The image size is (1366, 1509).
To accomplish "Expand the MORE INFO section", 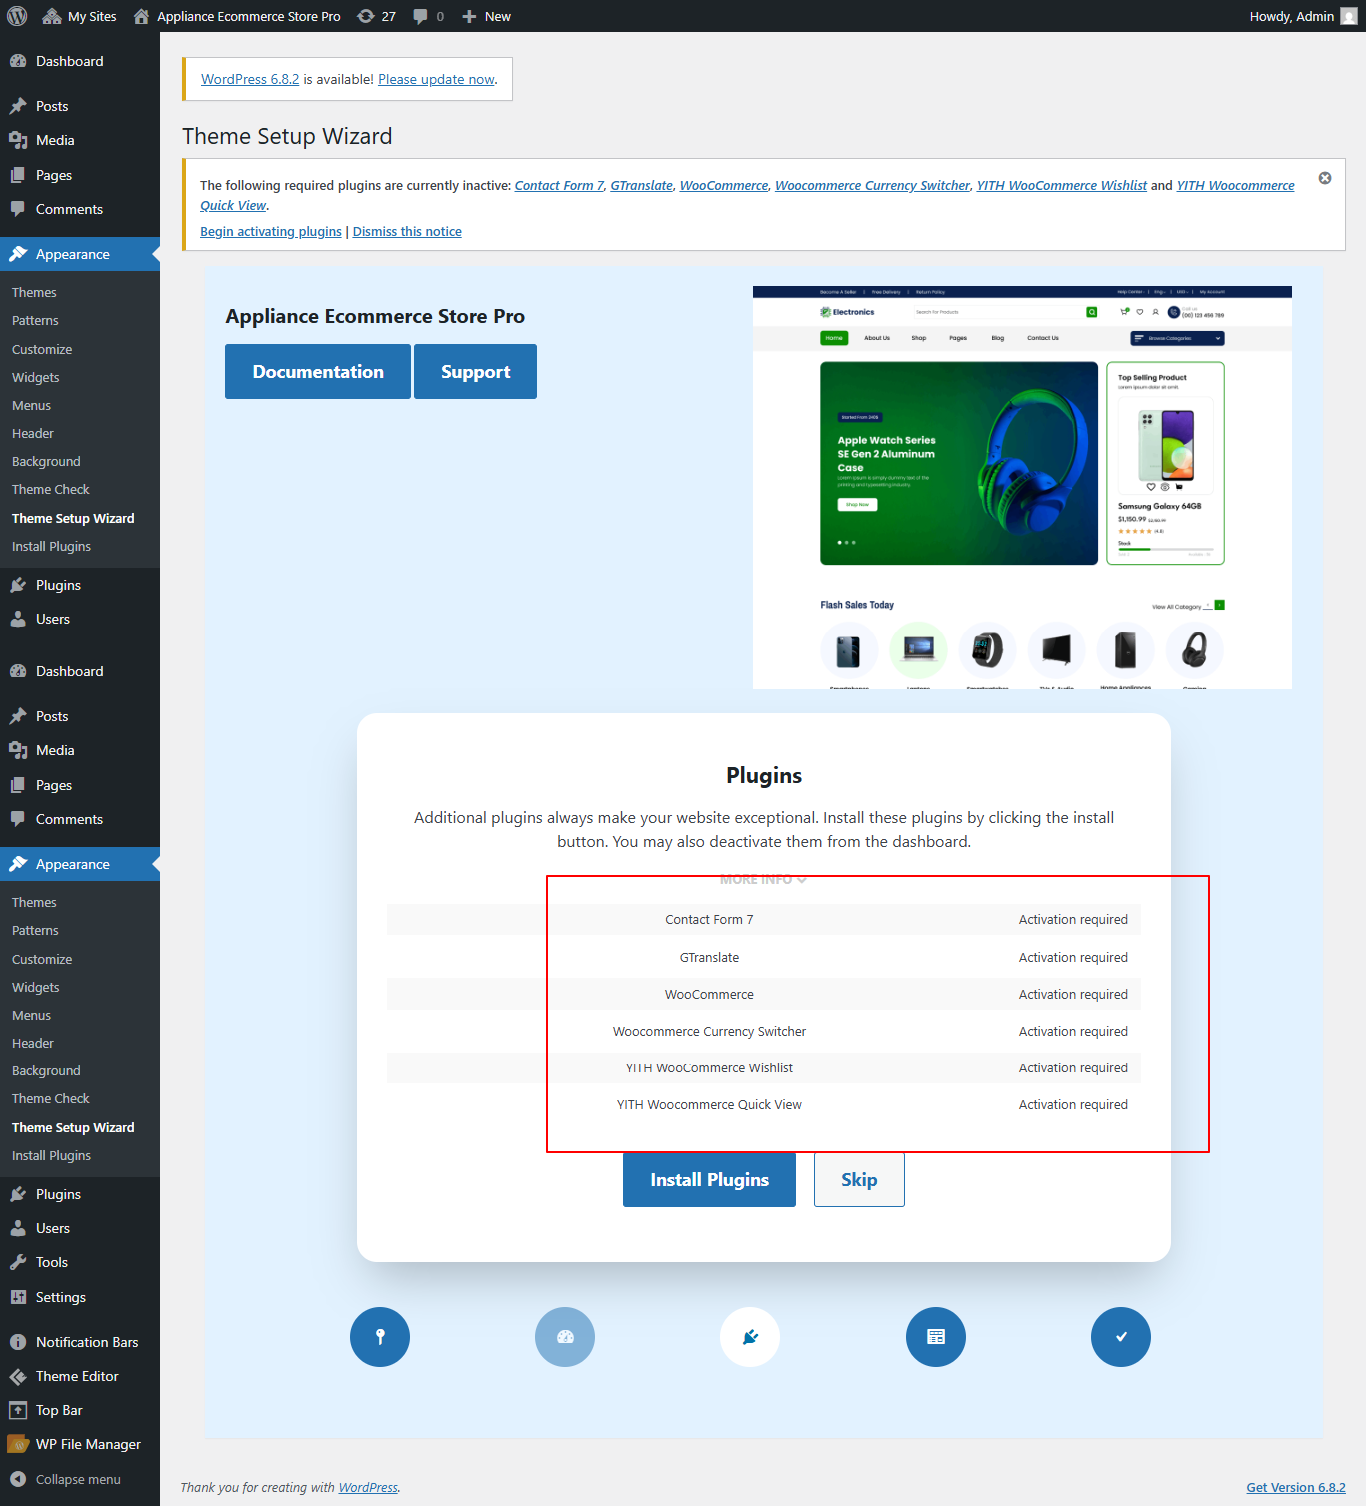I will coord(762,879).
